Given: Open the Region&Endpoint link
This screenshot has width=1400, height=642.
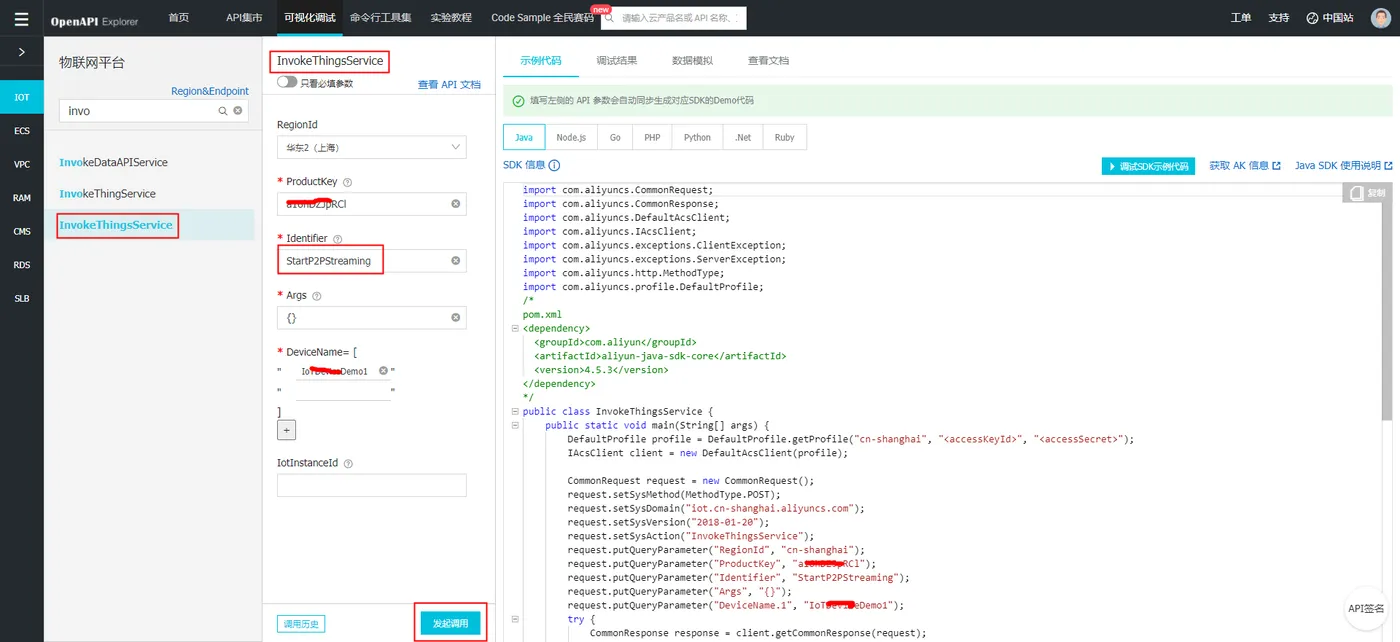Looking at the screenshot, I should (x=210, y=91).
